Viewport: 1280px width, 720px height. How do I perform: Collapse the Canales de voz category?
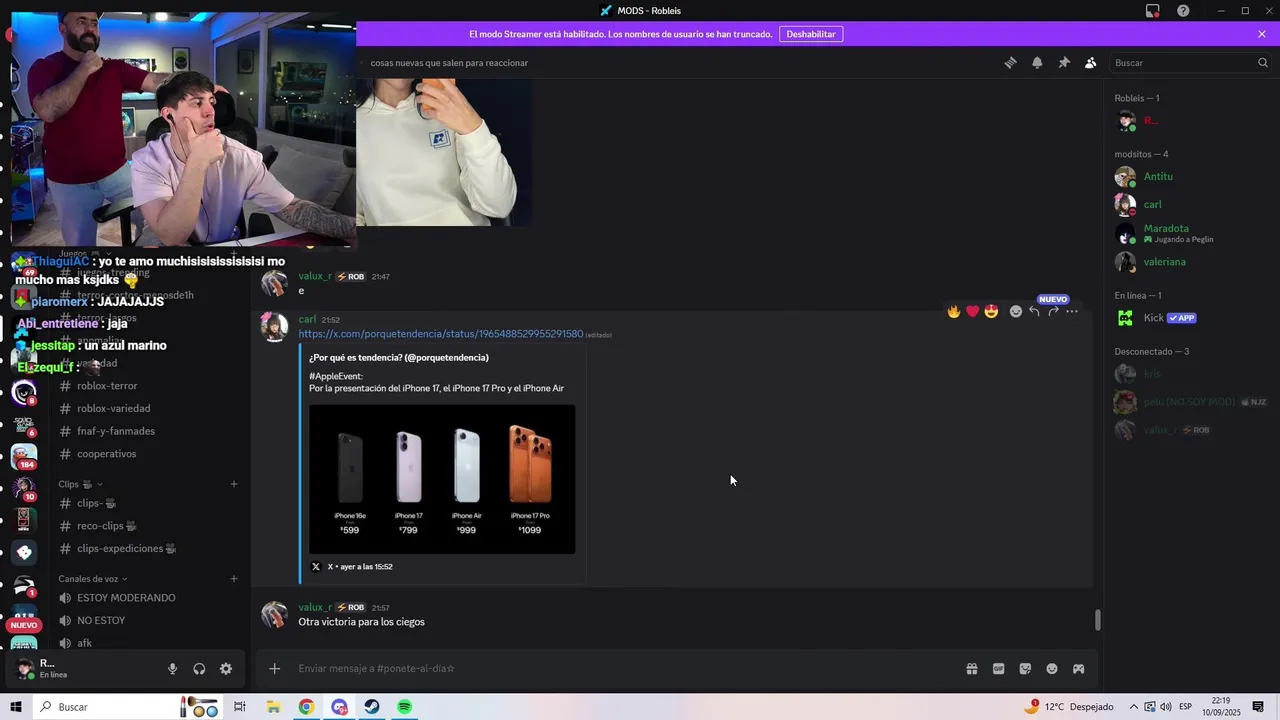point(93,579)
